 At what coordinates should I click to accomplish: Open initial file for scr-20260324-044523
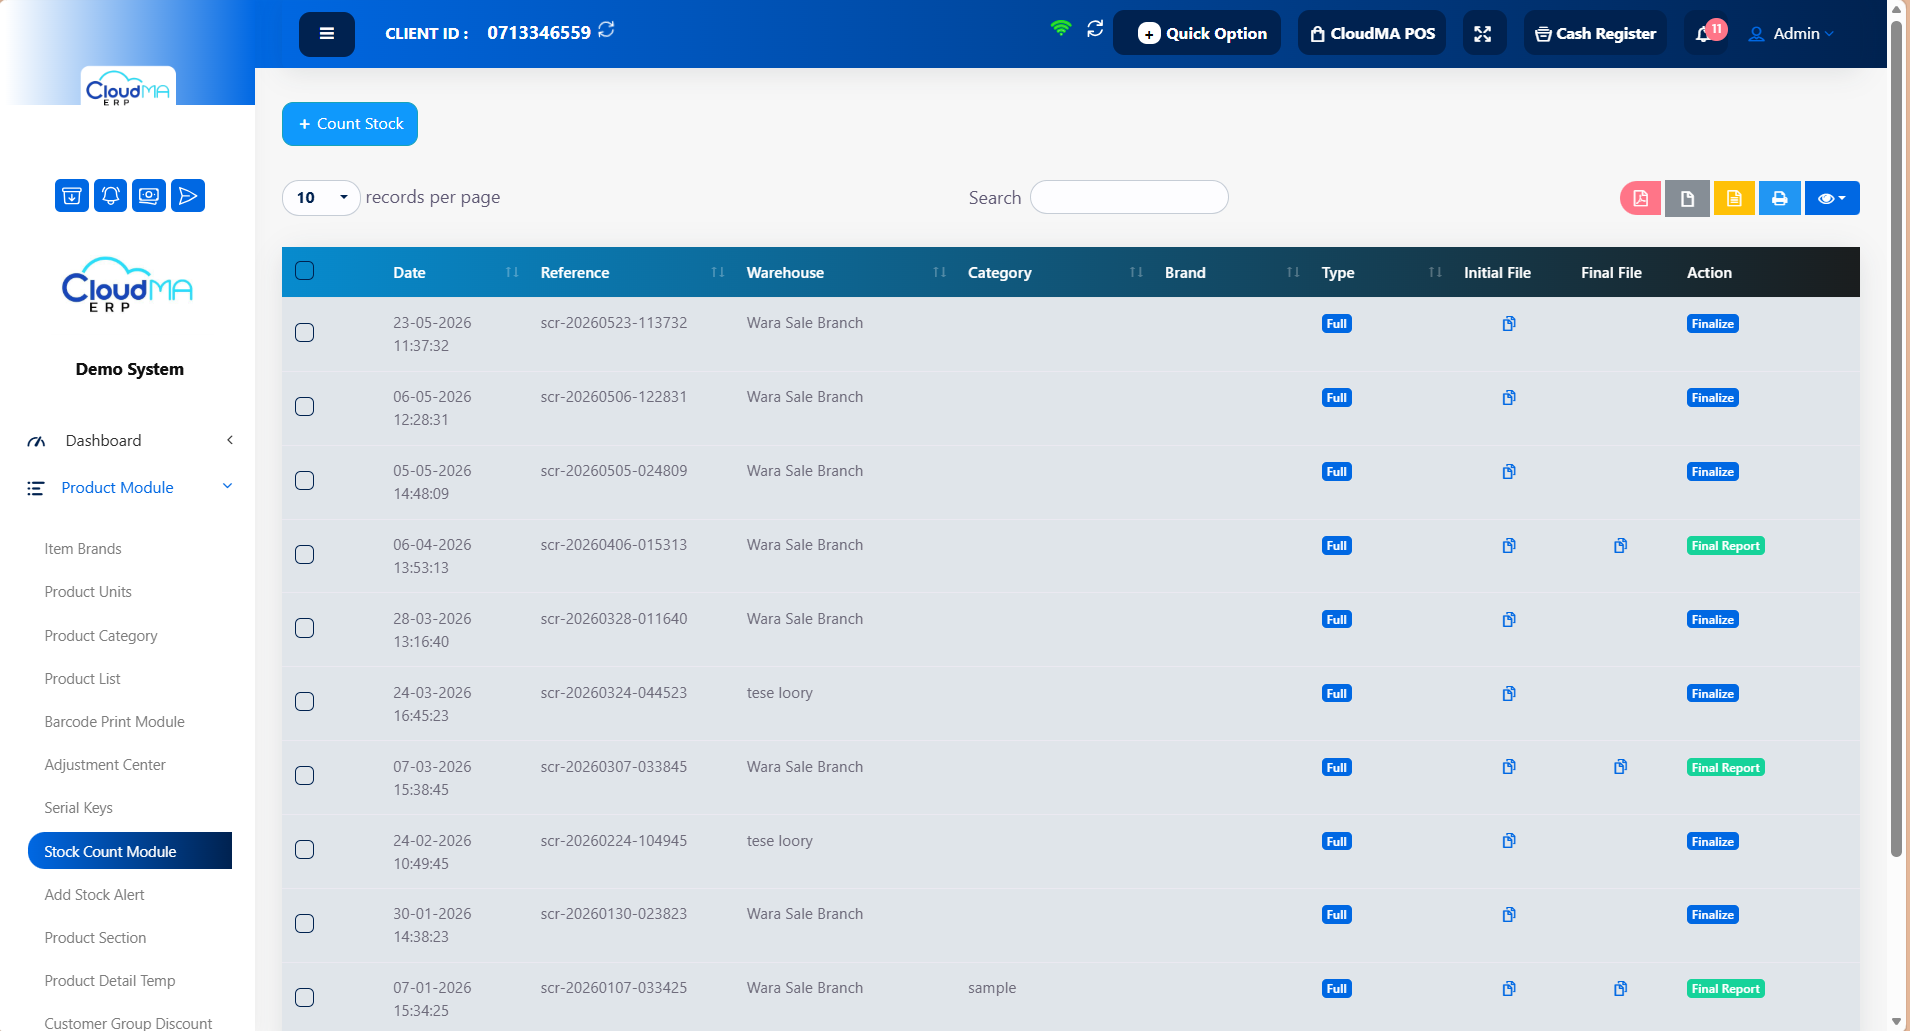click(1509, 694)
